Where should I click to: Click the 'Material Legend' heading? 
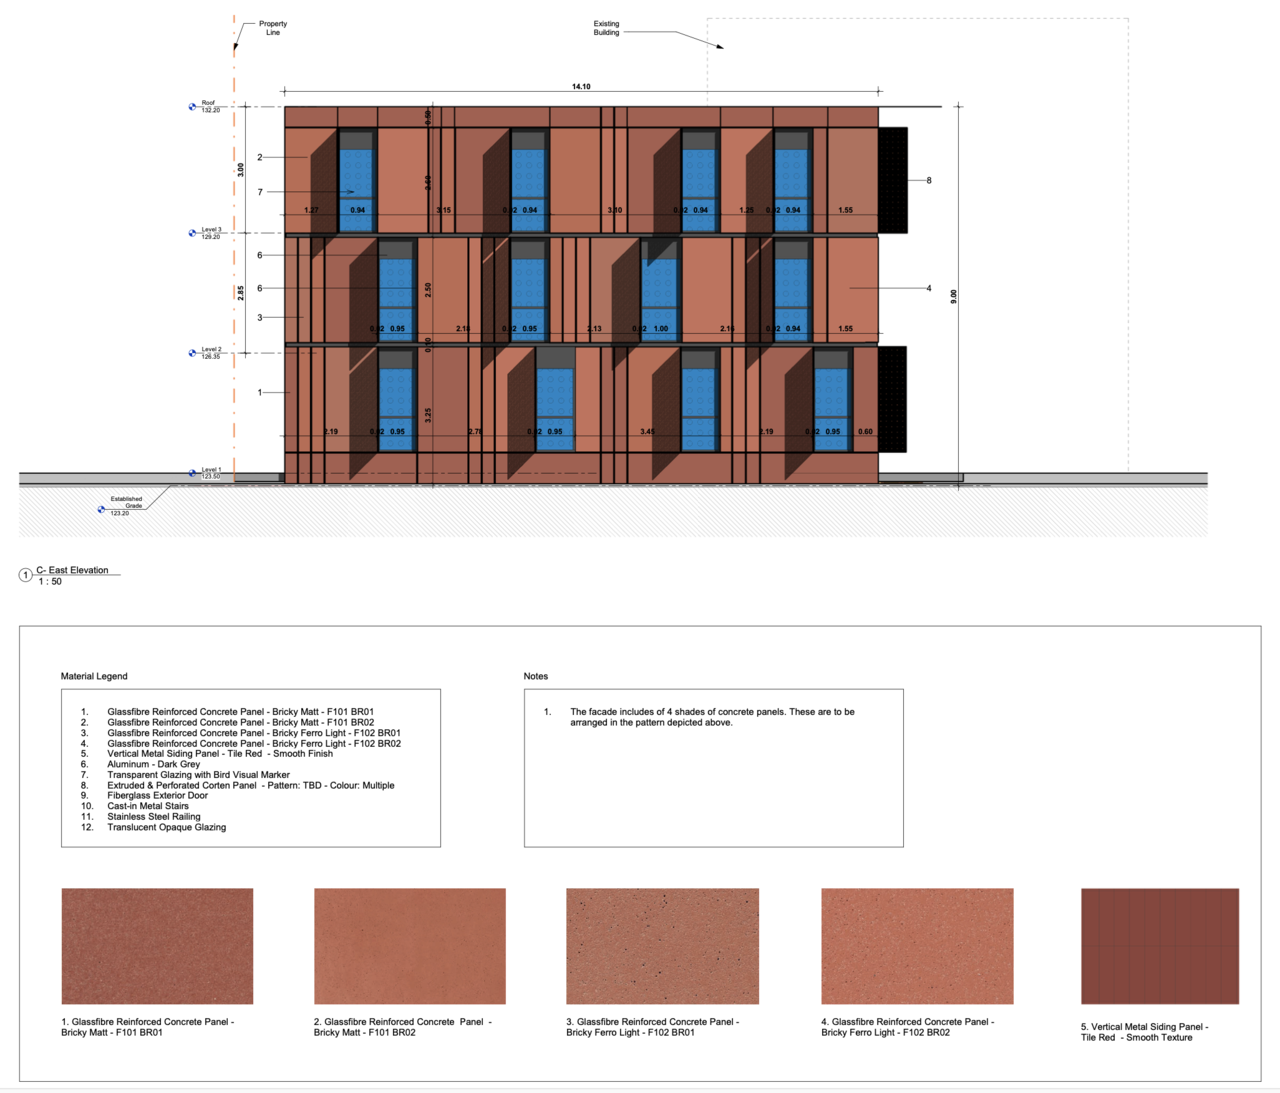pyautogui.click(x=94, y=676)
